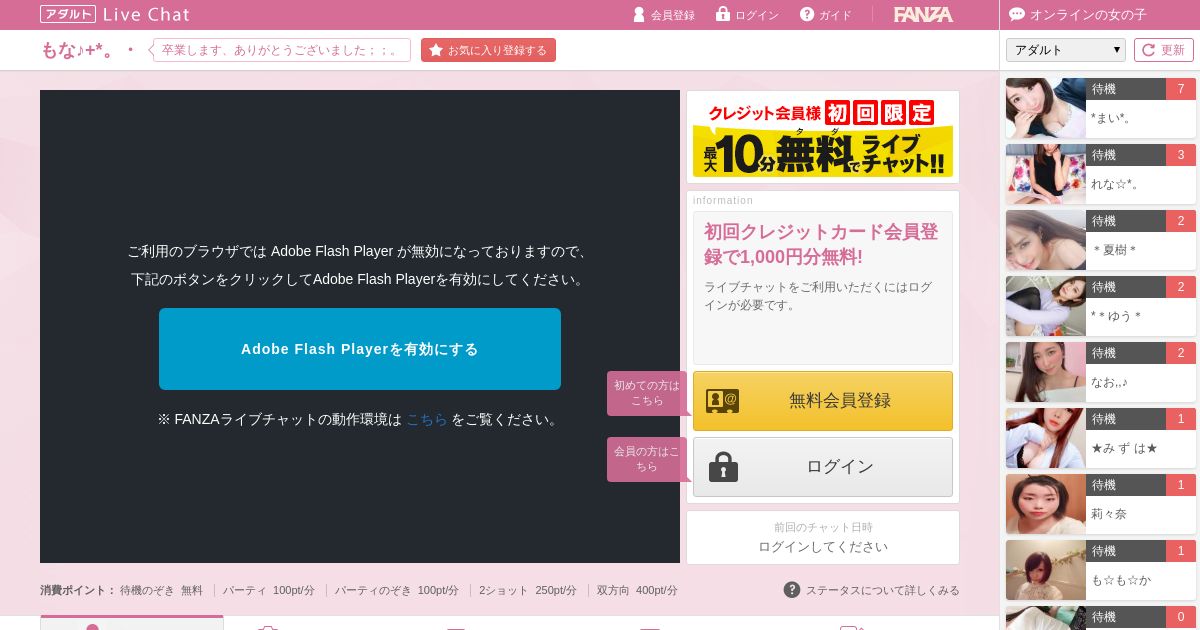
Task: Click the 会員の方はこちら tag
Action: (647, 459)
